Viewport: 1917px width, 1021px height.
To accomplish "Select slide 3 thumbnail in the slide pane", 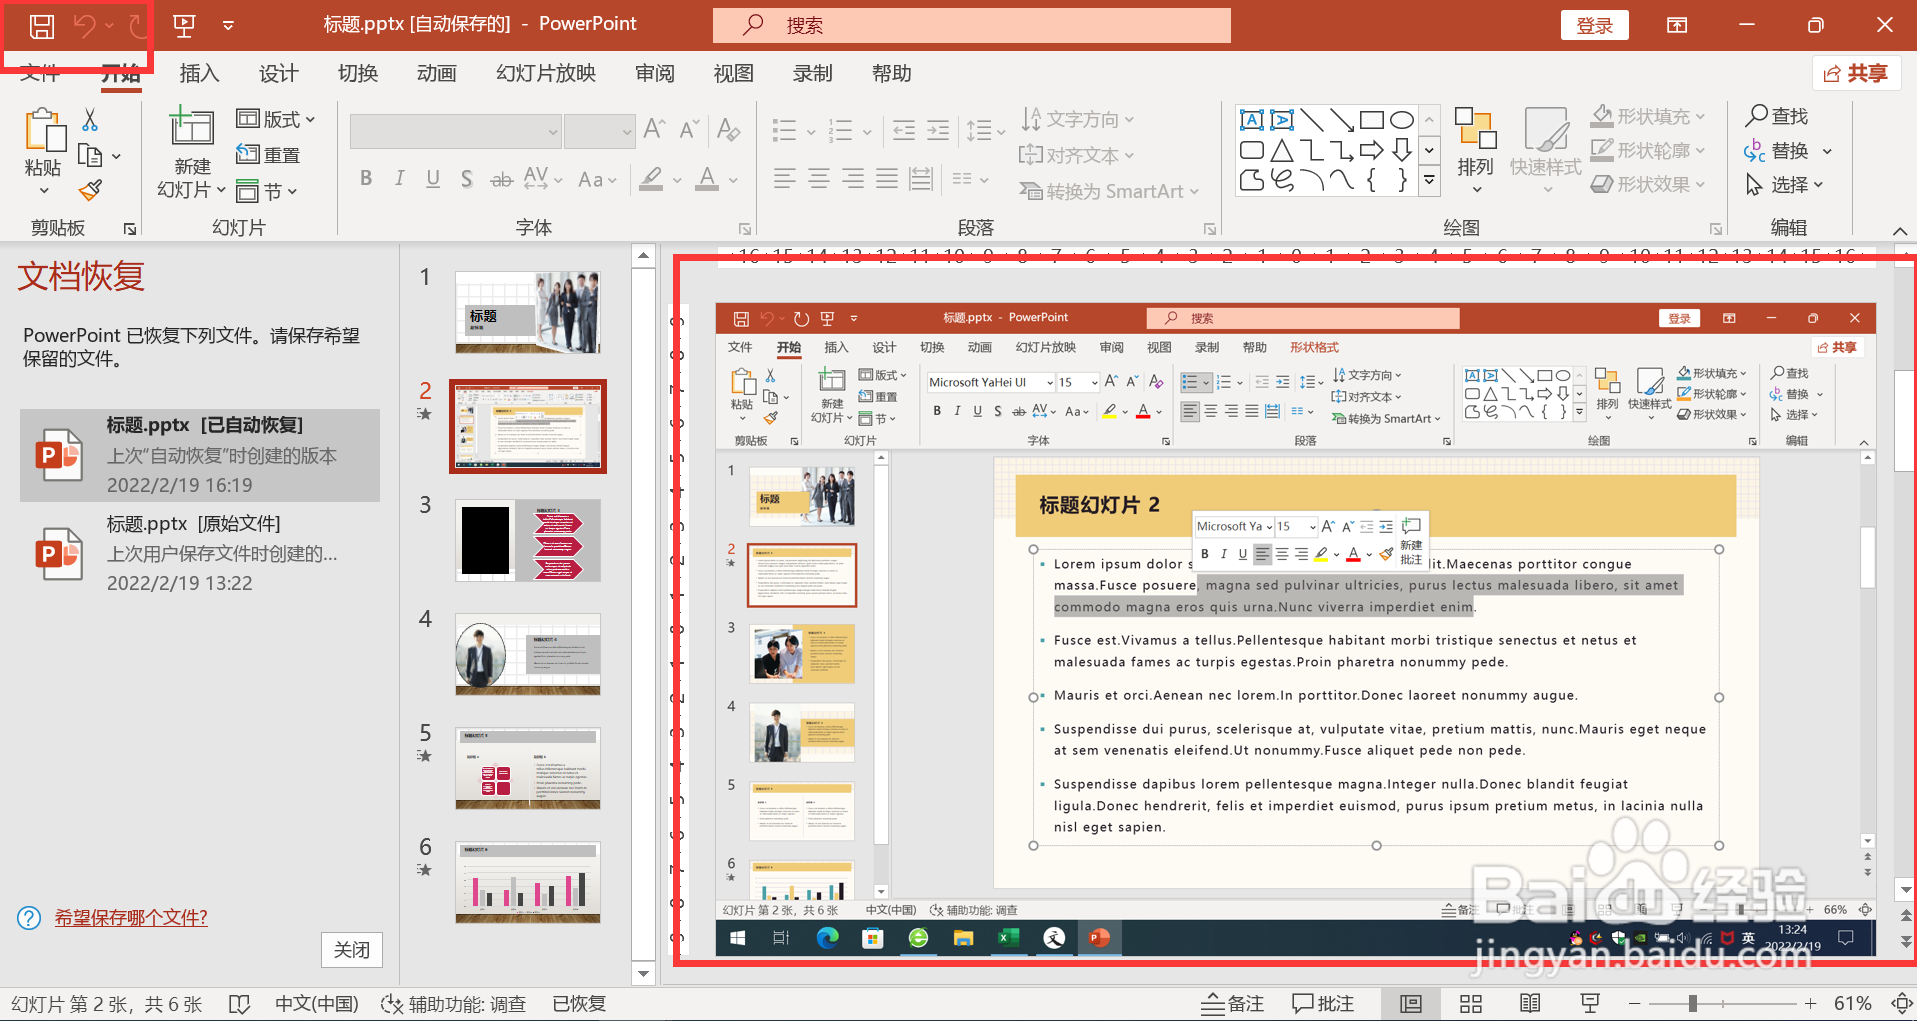I will click(528, 541).
